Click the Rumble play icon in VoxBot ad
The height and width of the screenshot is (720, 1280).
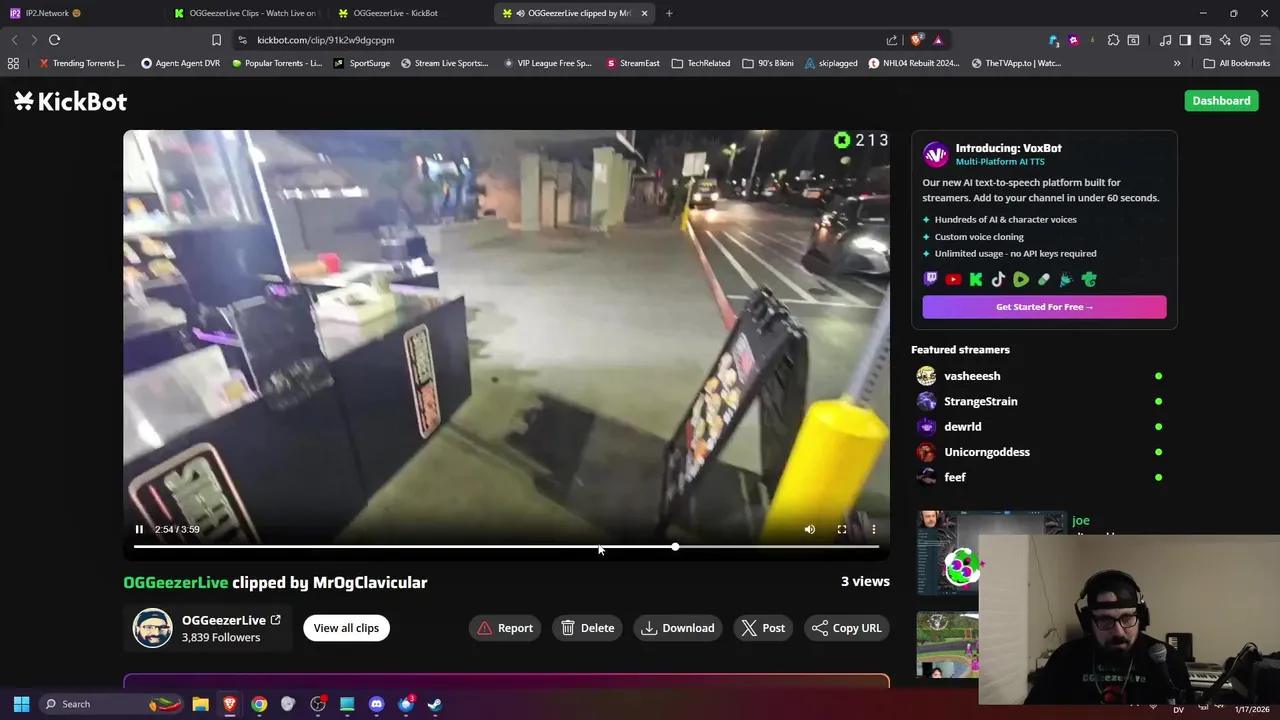point(1021,280)
